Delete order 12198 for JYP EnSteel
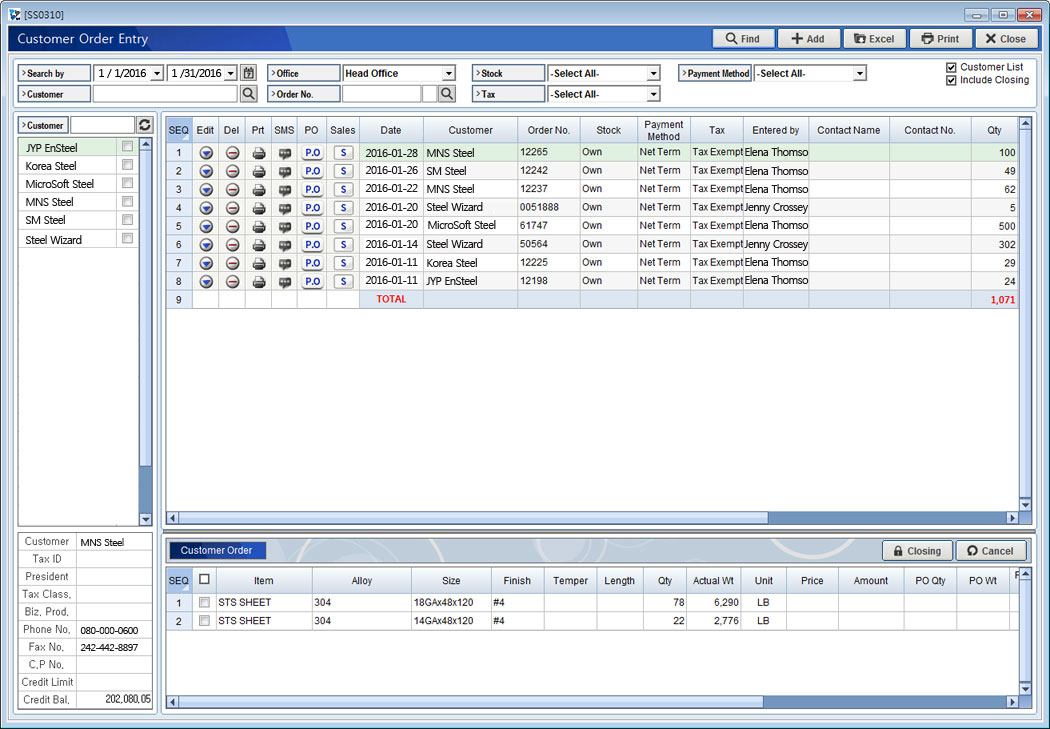Screen dimensions: 1050x729 [x=232, y=282]
